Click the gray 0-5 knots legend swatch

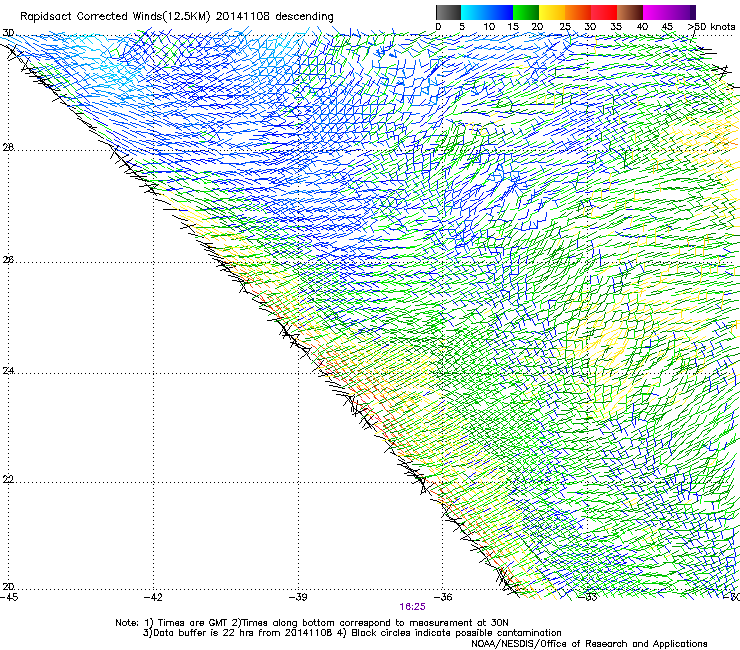pyautogui.click(x=448, y=12)
